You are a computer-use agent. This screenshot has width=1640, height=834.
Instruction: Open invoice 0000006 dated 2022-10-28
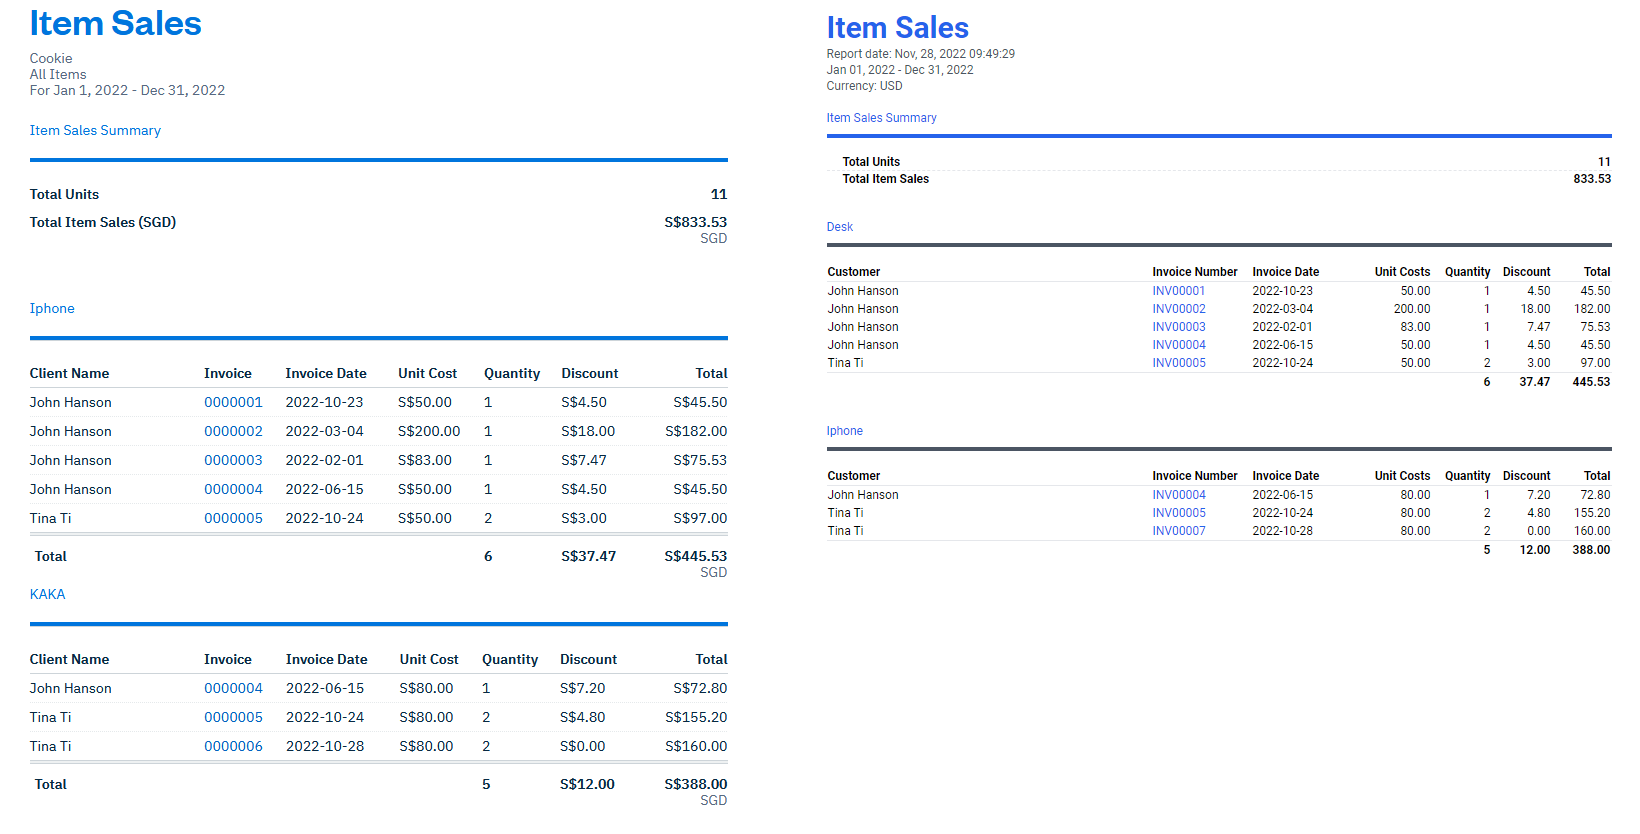tap(233, 746)
